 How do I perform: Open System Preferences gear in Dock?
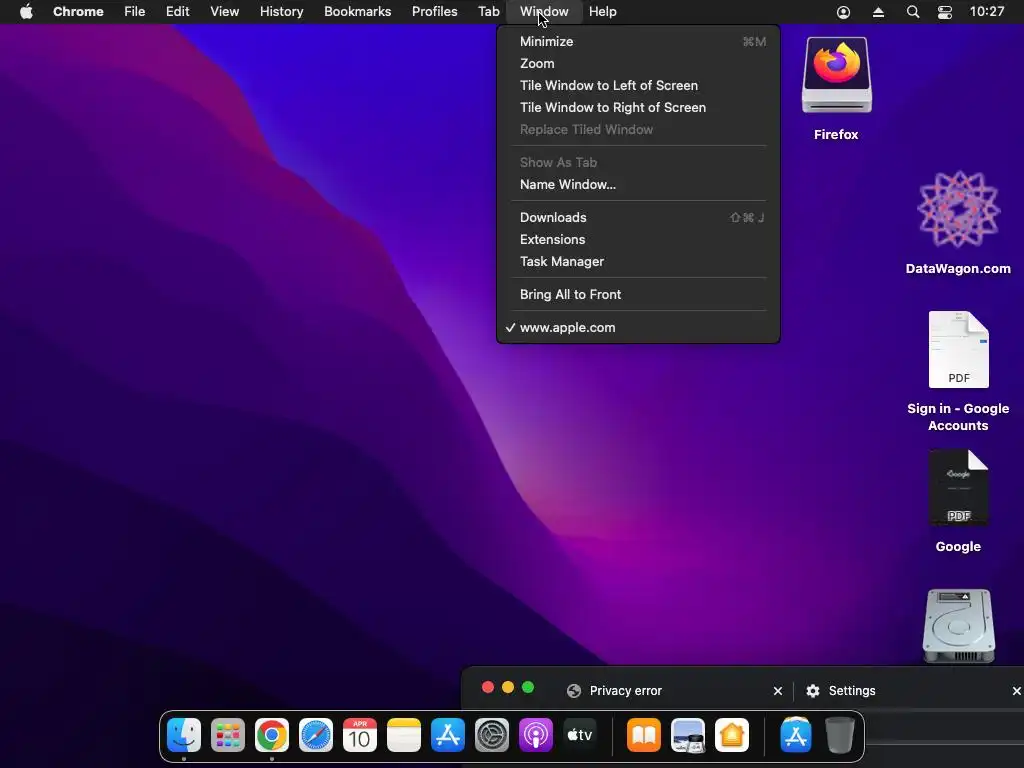(x=491, y=735)
